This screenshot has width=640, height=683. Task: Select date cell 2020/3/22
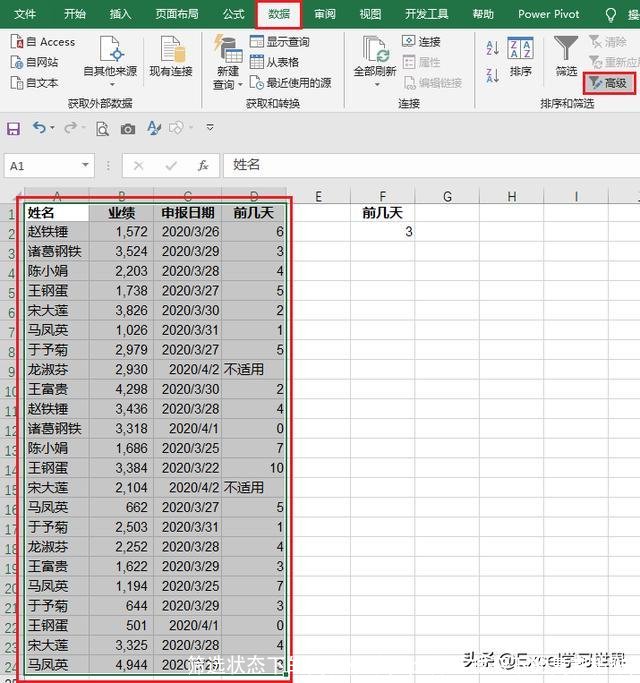(x=187, y=468)
